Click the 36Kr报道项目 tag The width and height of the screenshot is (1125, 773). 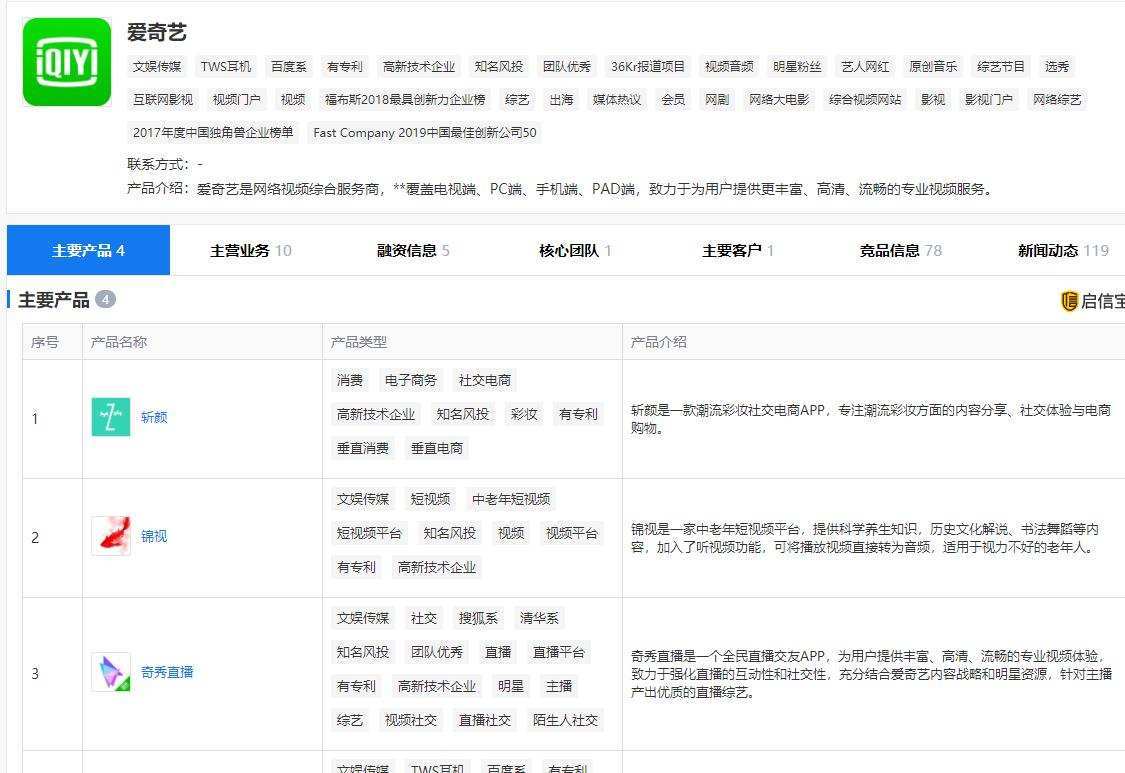[648, 67]
